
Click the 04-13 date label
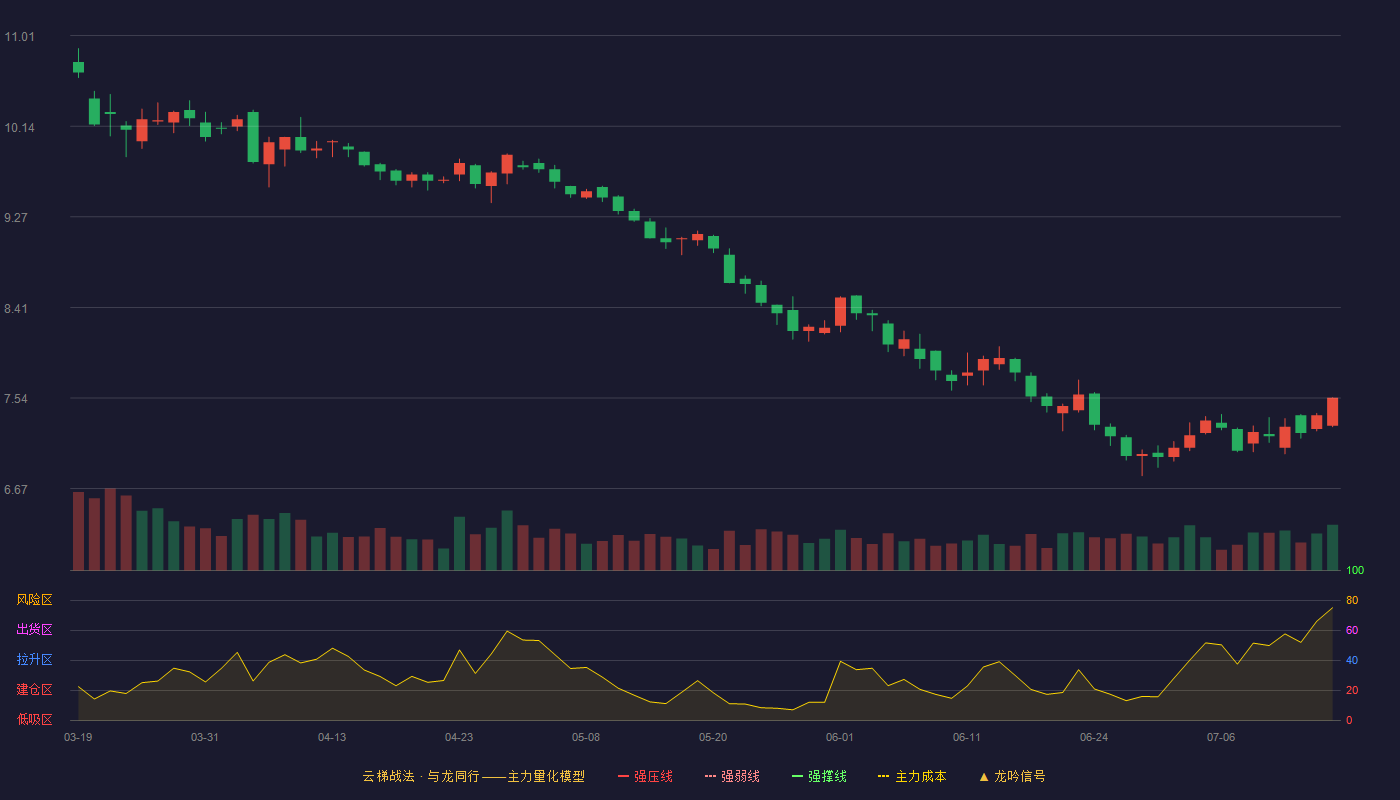click(332, 737)
